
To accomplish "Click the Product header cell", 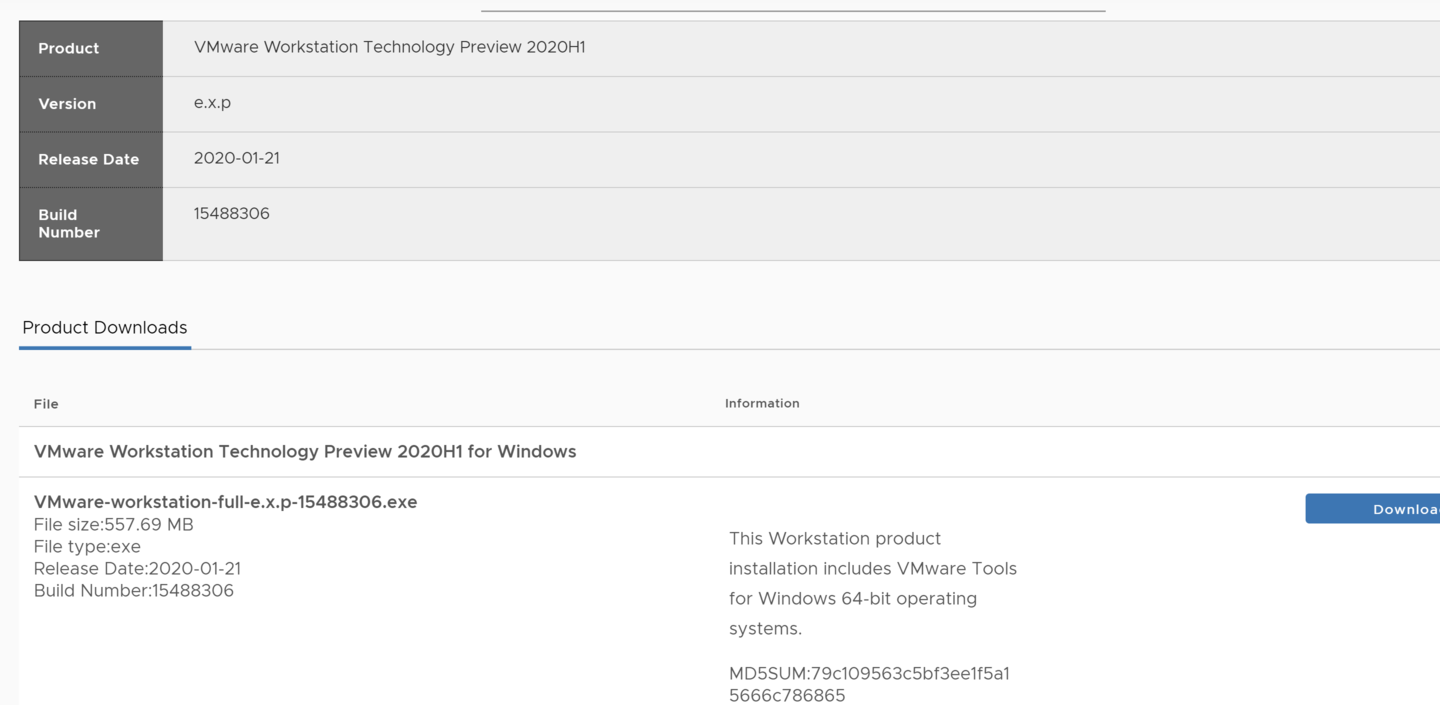I will pos(91,48).
